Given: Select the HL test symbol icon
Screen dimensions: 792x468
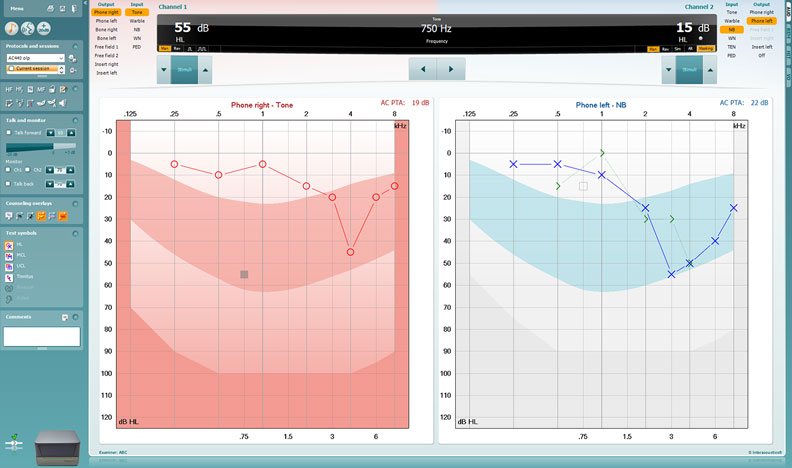Looking at the screenshot, I should [9, 244].
